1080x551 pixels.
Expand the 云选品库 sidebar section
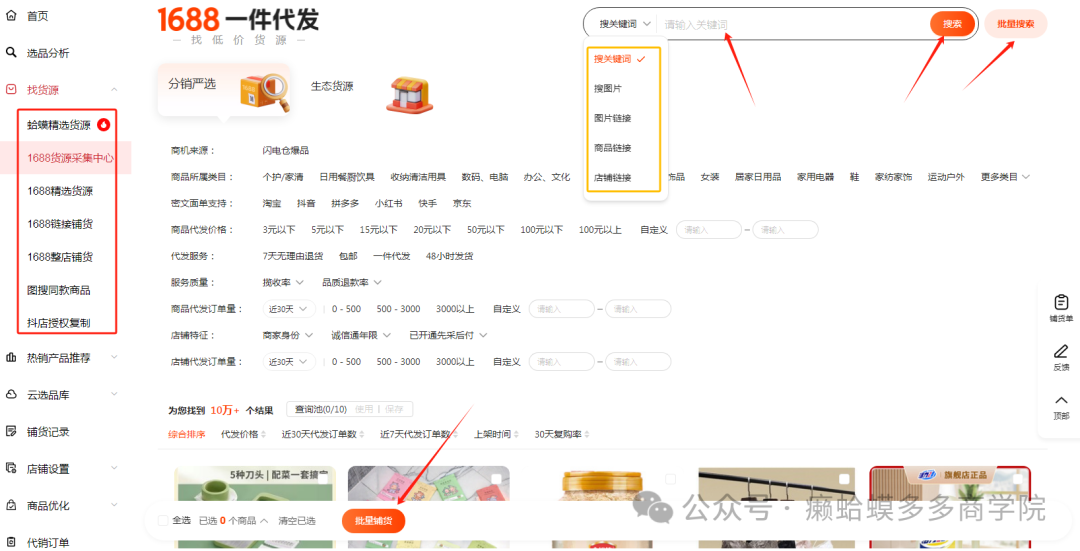pyautogui.click(x=114, y=395)
